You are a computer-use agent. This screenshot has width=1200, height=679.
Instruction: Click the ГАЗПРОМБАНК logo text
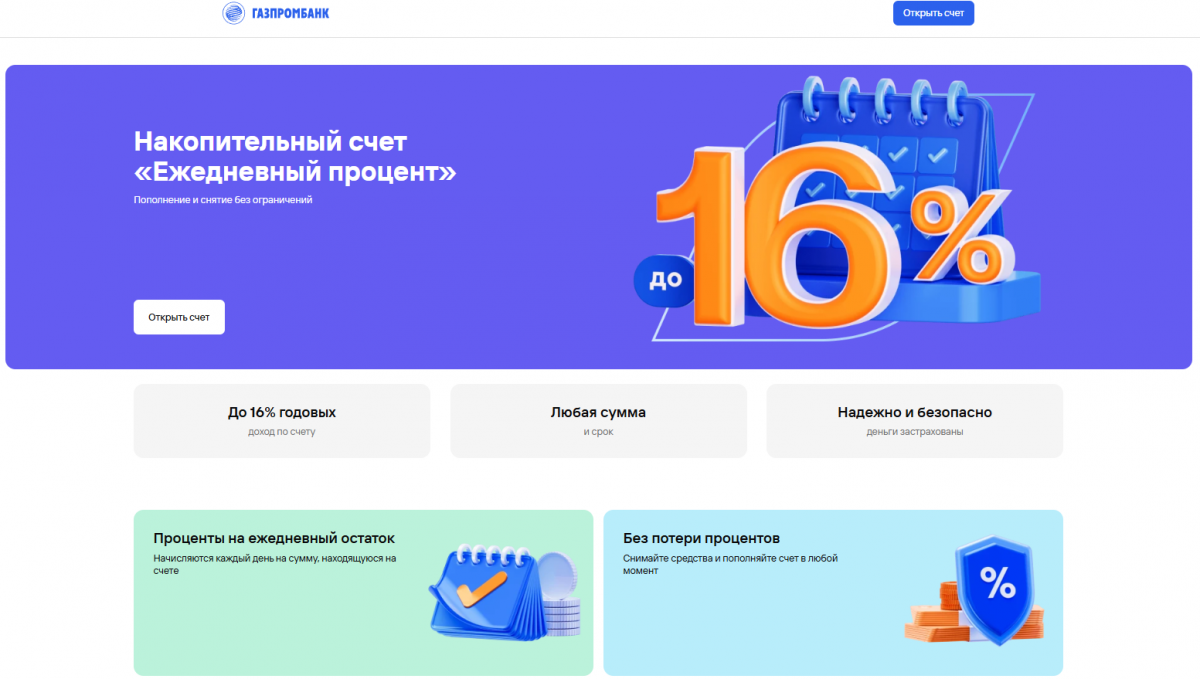pos(289,13)
